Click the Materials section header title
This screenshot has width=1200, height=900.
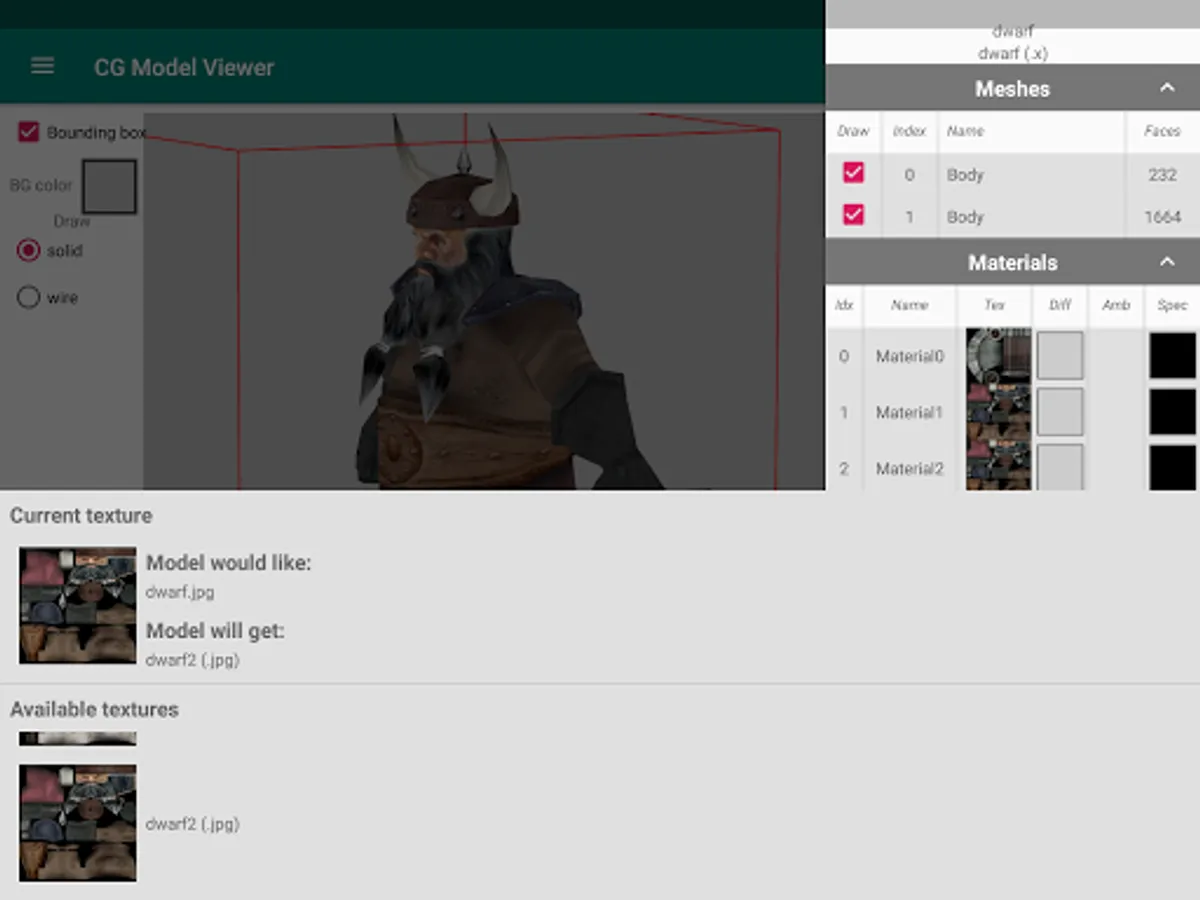pos(1012,262)
